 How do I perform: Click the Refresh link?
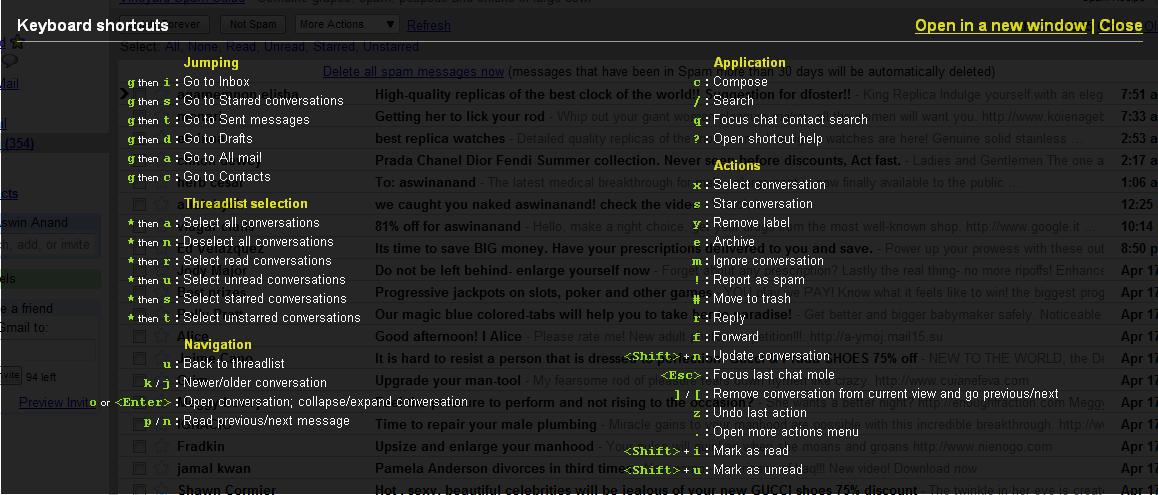click(x=428, y=25)
